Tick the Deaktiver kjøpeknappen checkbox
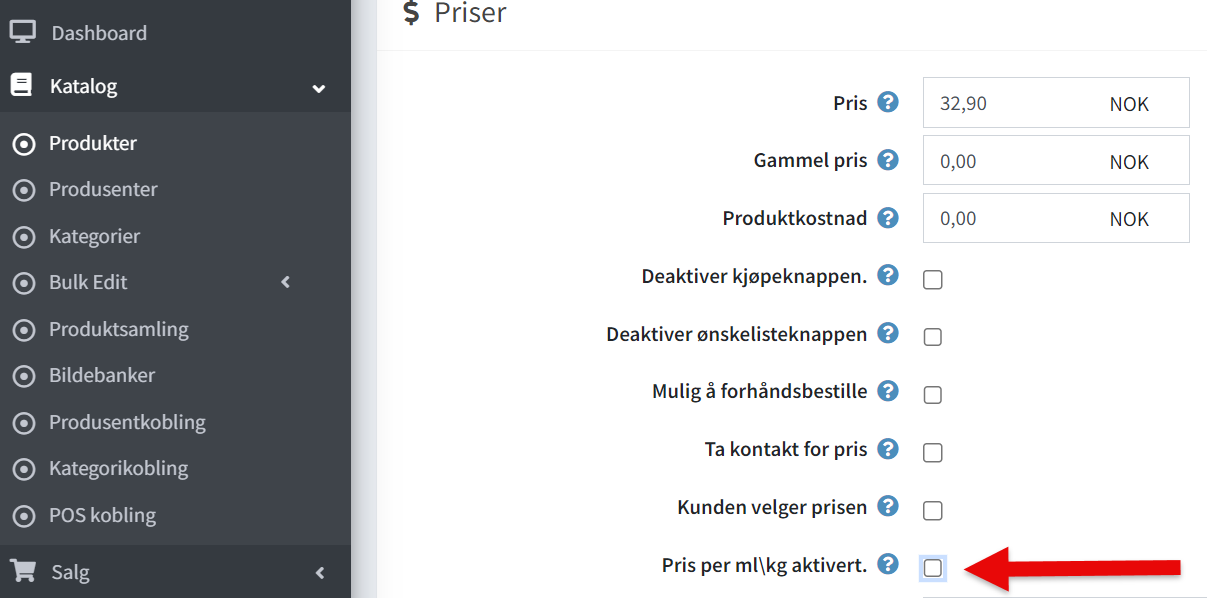 click(932, 280)
